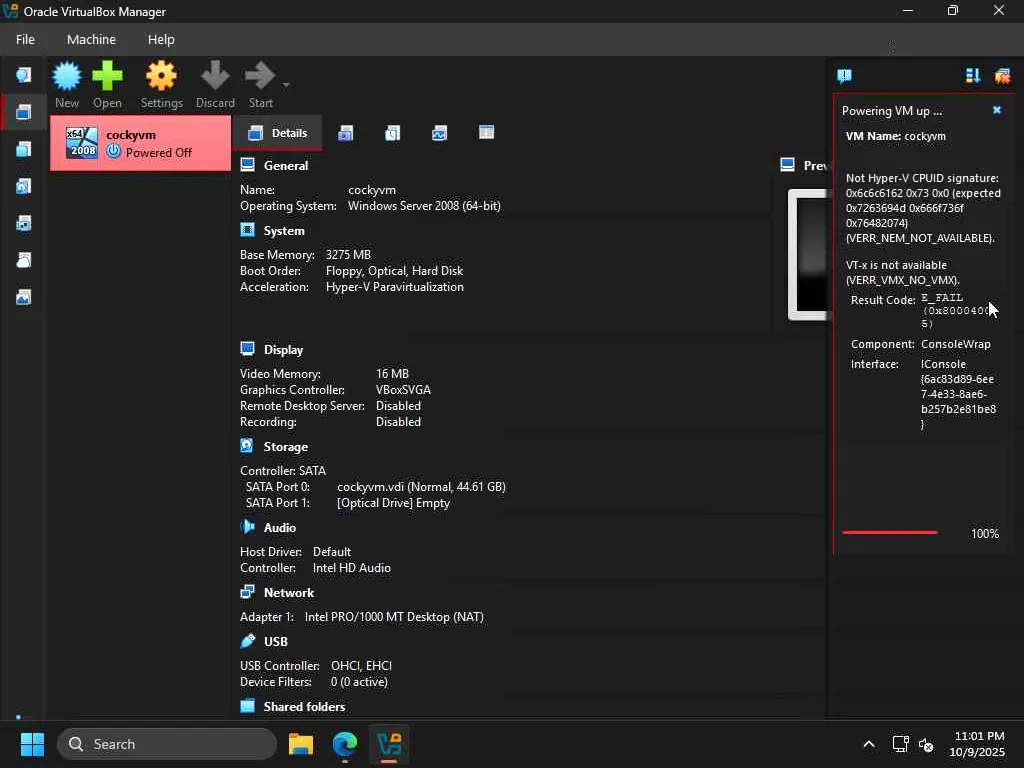This screenshot has height=768, width=1024.
Task: Switch to the Activity tab icon
Action: click(x=440, y=133)
